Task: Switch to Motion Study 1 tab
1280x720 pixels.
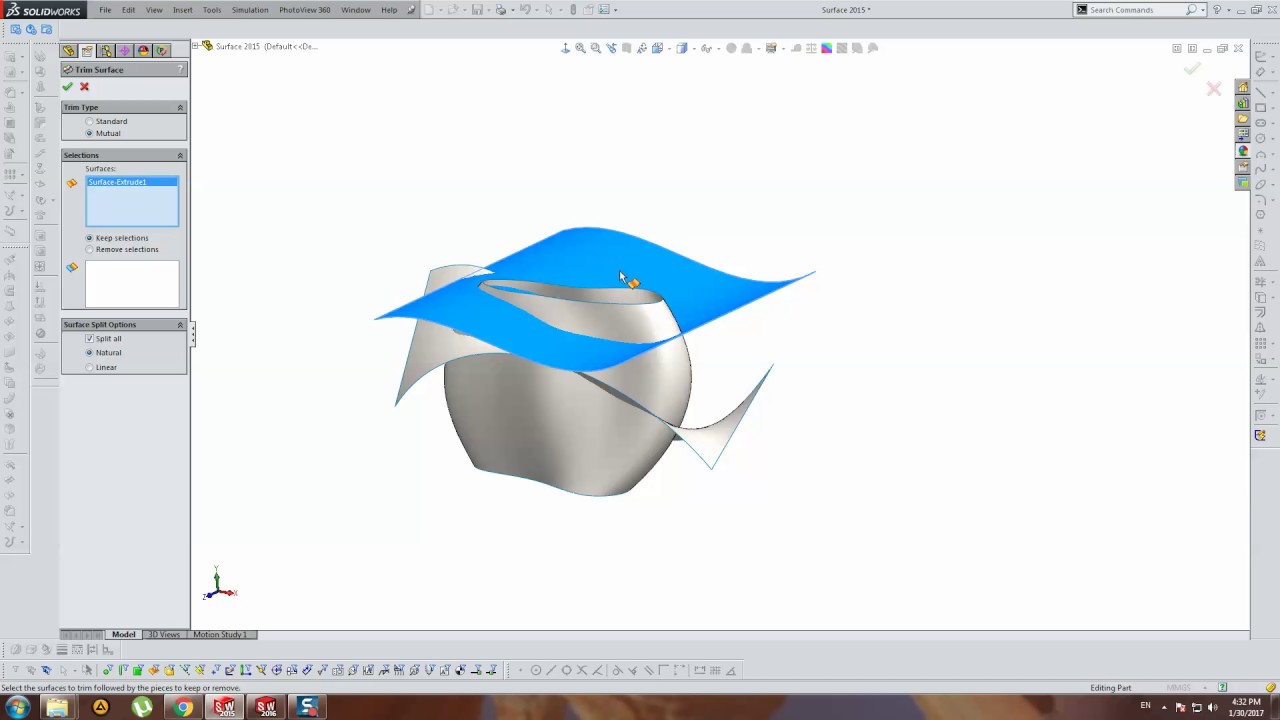Action: 220,635
